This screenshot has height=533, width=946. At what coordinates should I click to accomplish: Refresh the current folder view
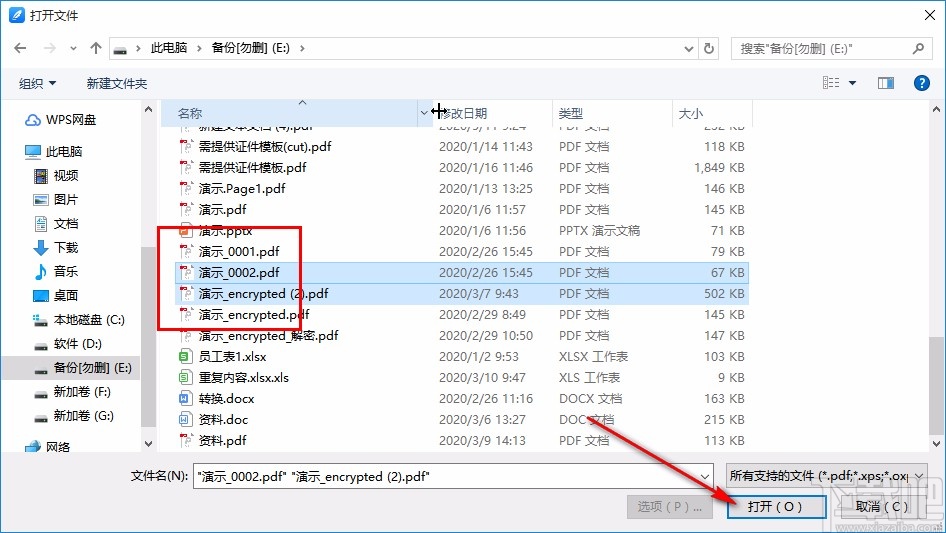tap(710, 48)
